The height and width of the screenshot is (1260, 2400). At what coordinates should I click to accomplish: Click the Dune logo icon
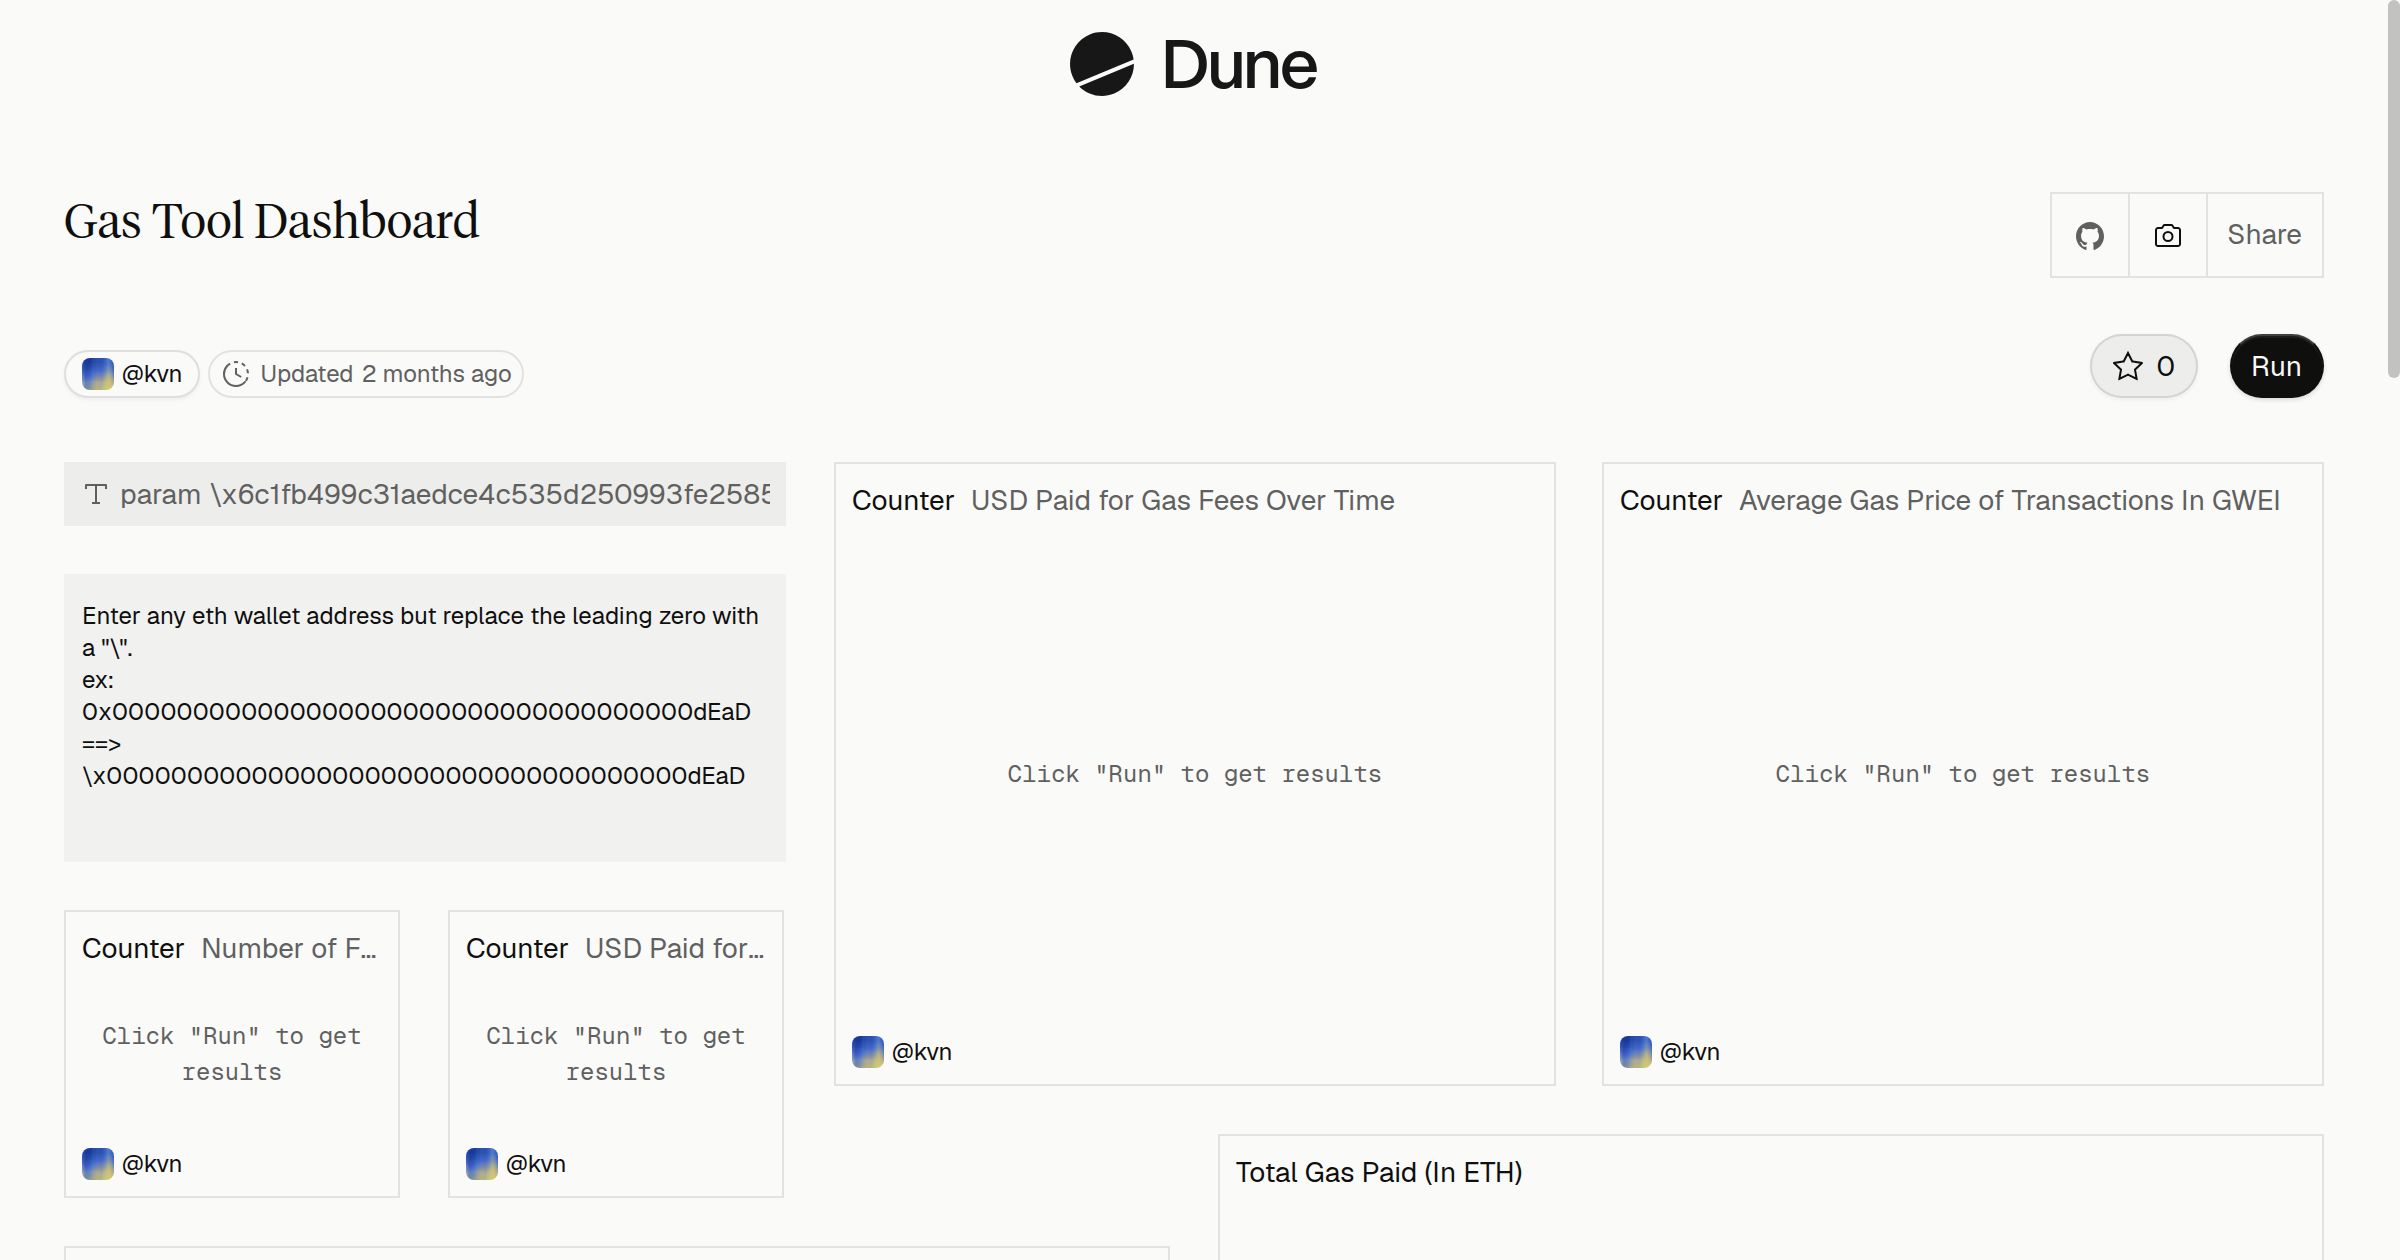1101,64
